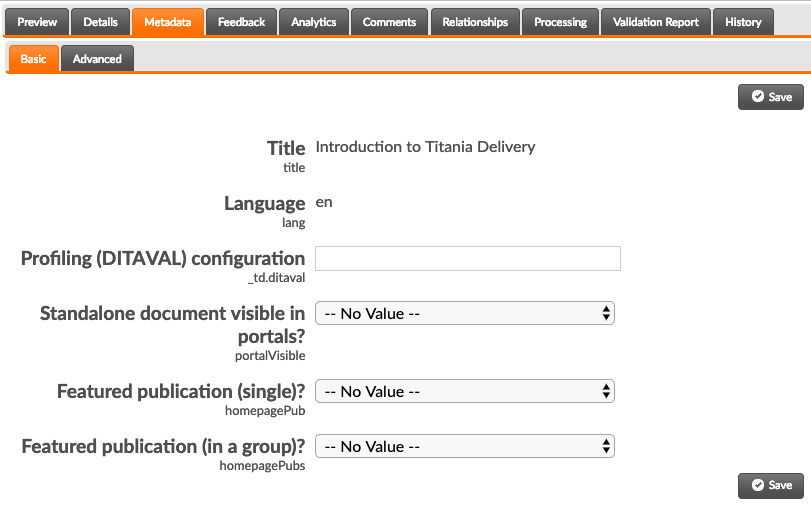This screenshot has width=811, height=509.
Task: Open the Feedback tab
Action: coord(241,22)
